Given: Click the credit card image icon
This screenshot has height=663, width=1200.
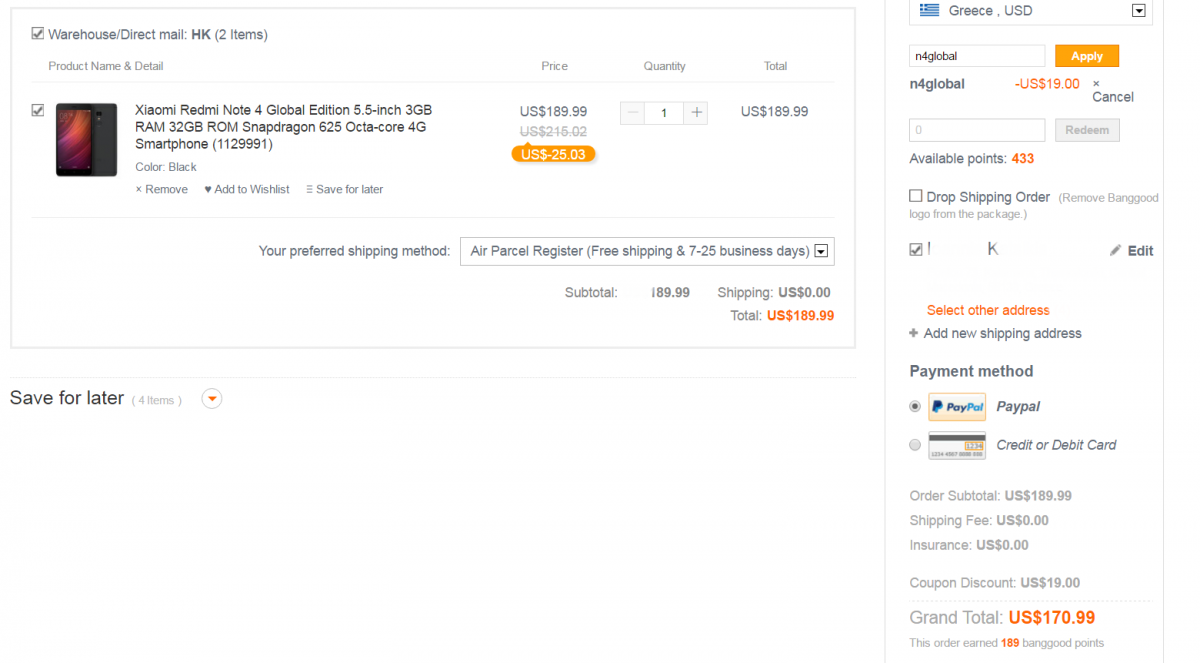Looking at the screenshot, I should point(957,445).
